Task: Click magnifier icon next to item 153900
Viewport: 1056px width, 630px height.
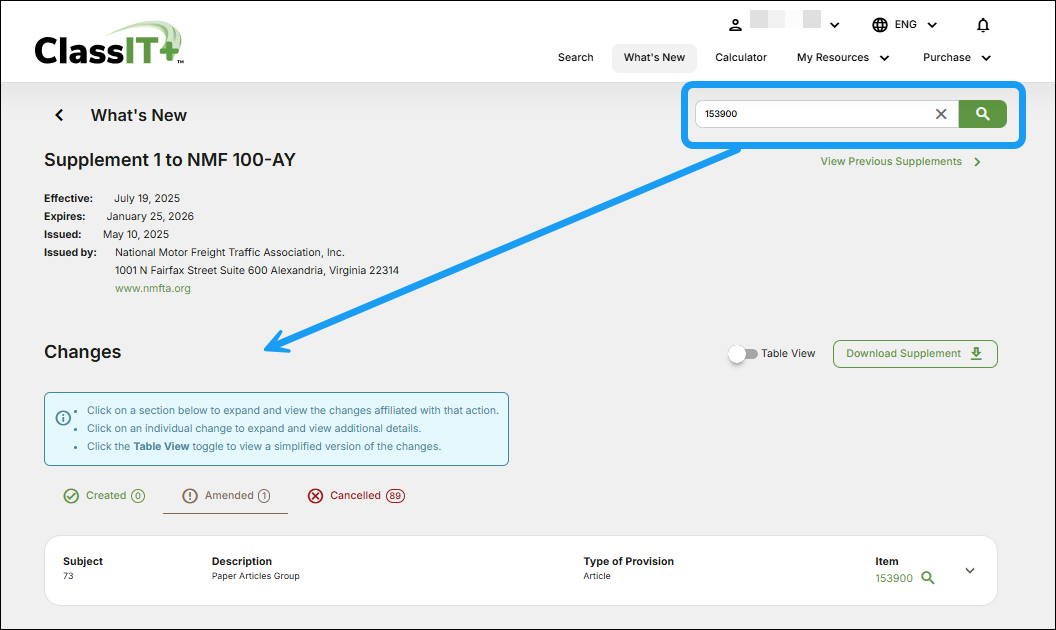Action: [928, 578]
